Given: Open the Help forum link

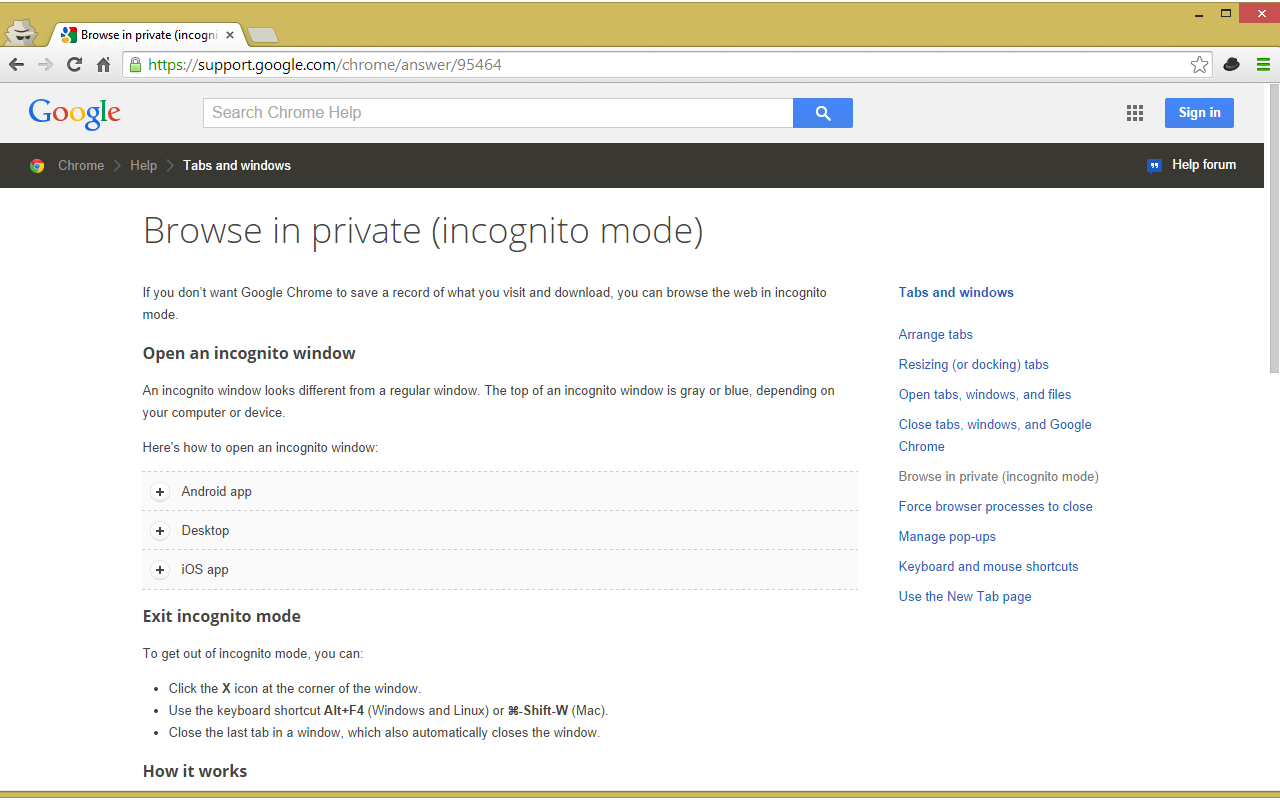Looking at the screenshot, I should tap(1204, 165).
